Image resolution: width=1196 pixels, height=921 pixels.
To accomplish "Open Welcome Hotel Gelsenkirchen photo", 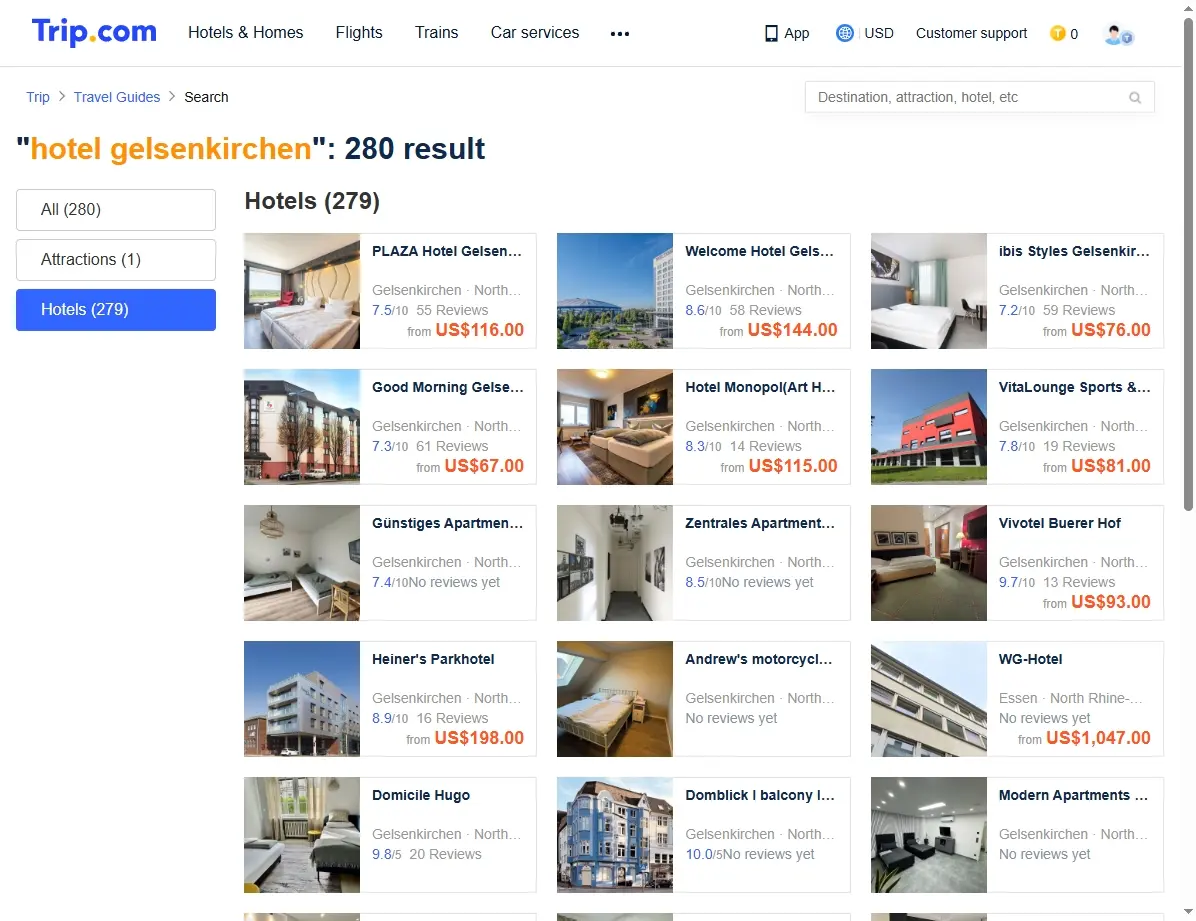I will point(615,291).
